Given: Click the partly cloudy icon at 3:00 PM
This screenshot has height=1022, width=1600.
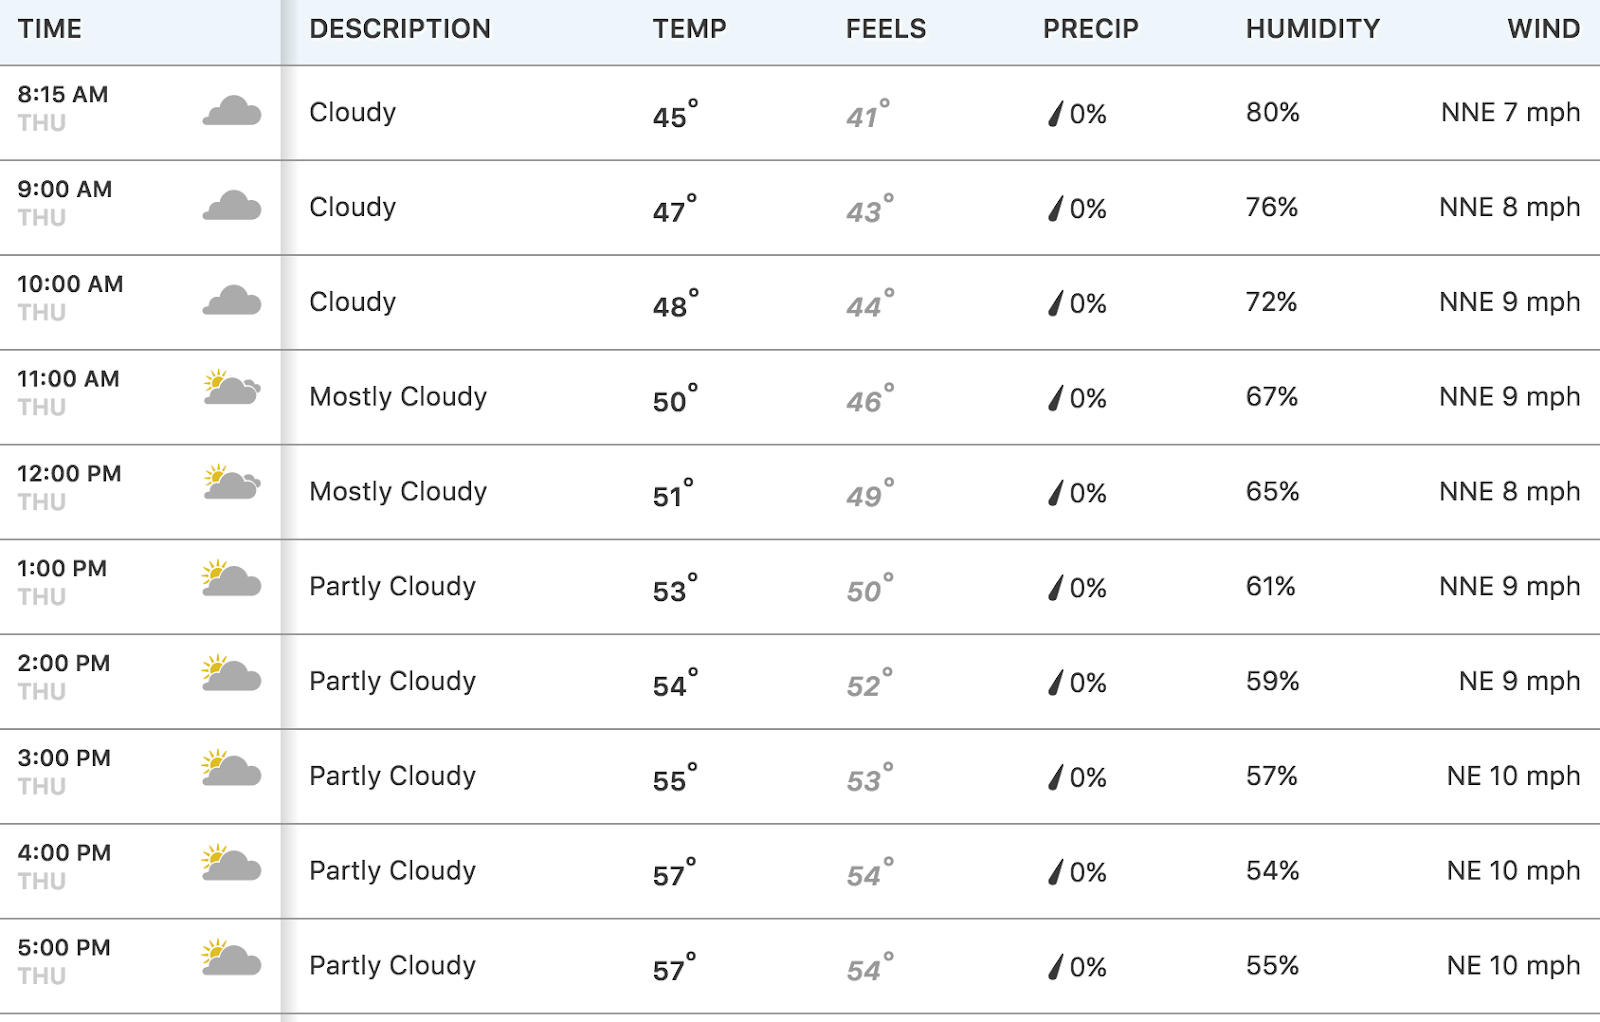Looking at the screenshot, I should click(232, 769).
